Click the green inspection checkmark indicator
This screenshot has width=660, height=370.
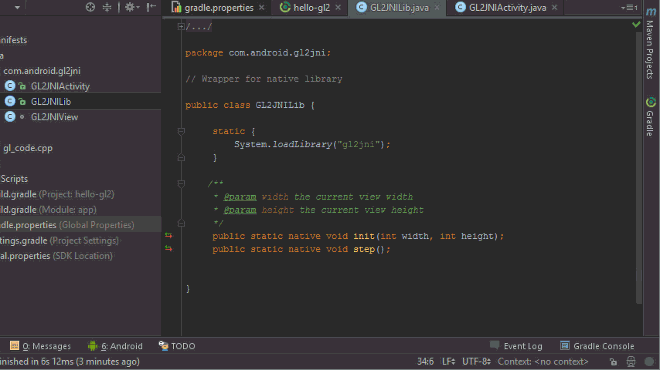[636, 24]
